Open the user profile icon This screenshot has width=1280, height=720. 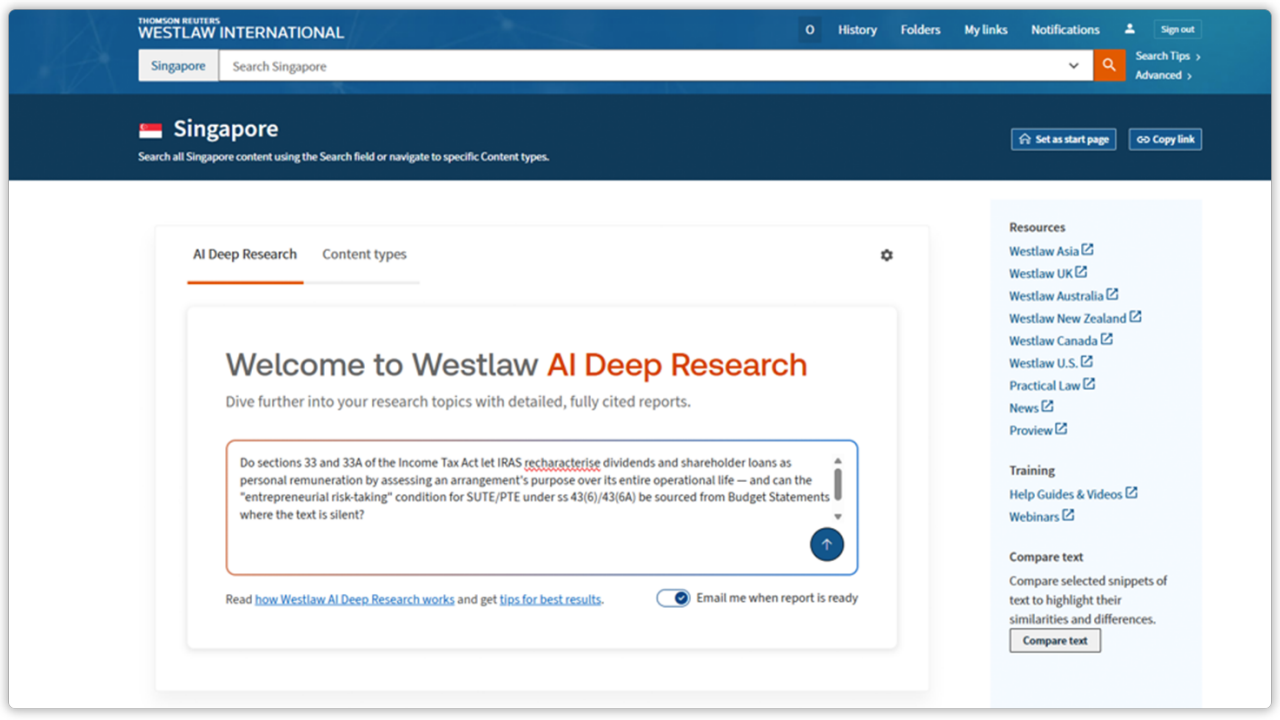[x=1130, y=30]
